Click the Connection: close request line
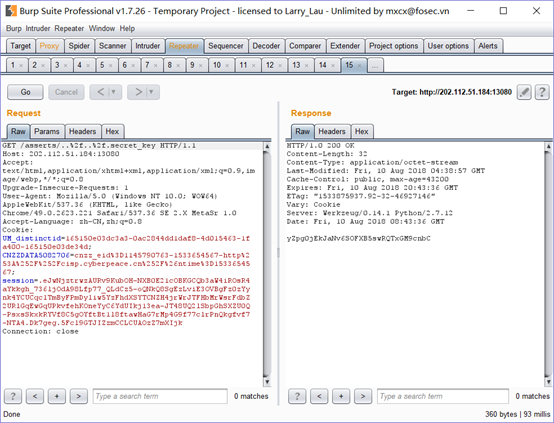The image size is (554, 423). [41, 331]
